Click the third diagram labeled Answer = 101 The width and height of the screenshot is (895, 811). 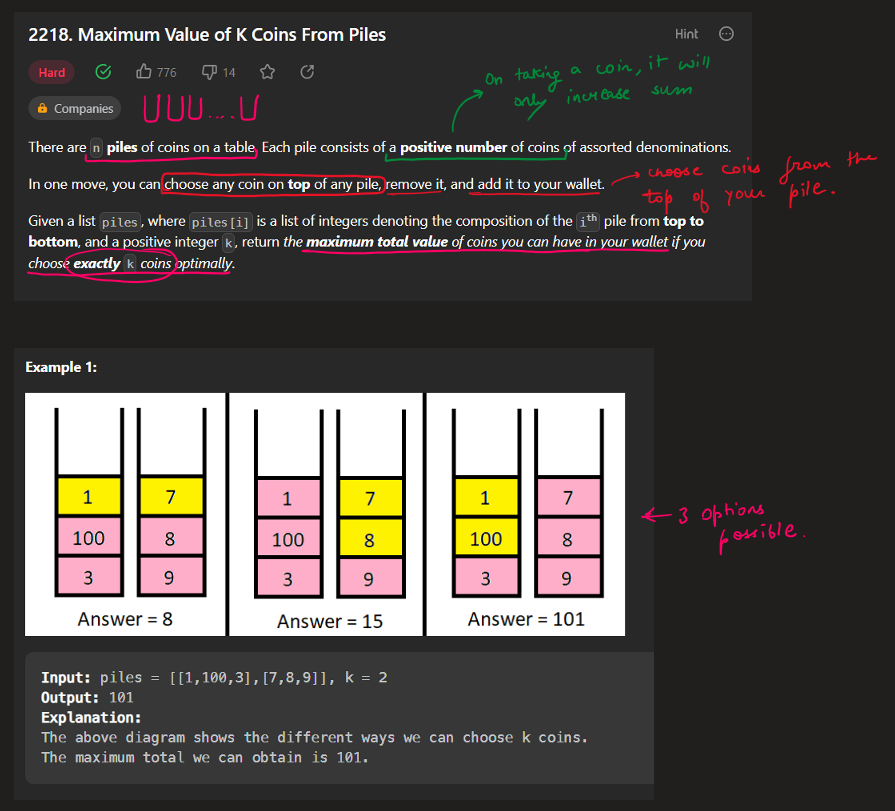point(526,515)
